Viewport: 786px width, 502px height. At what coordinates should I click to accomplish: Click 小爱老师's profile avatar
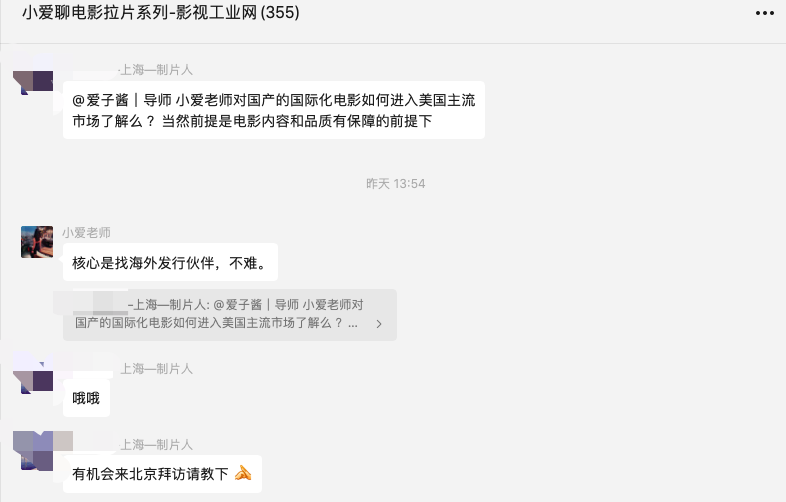(x=37, y=242)
